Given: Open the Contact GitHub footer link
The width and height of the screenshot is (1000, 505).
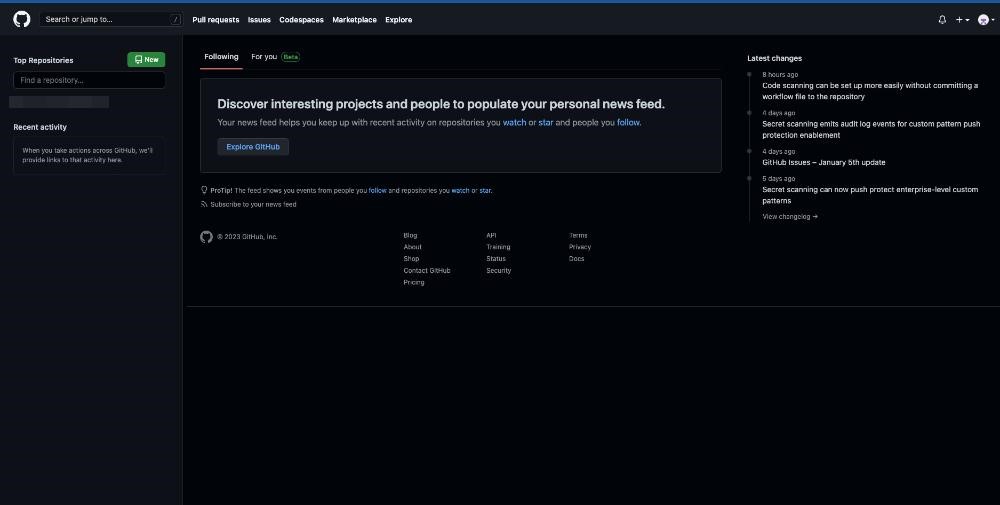Looking at the screenshot, I should (x=427, y=270).
